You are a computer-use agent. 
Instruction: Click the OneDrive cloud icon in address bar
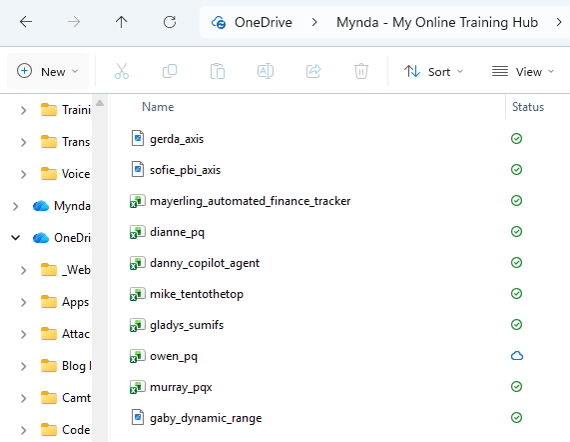219,23
